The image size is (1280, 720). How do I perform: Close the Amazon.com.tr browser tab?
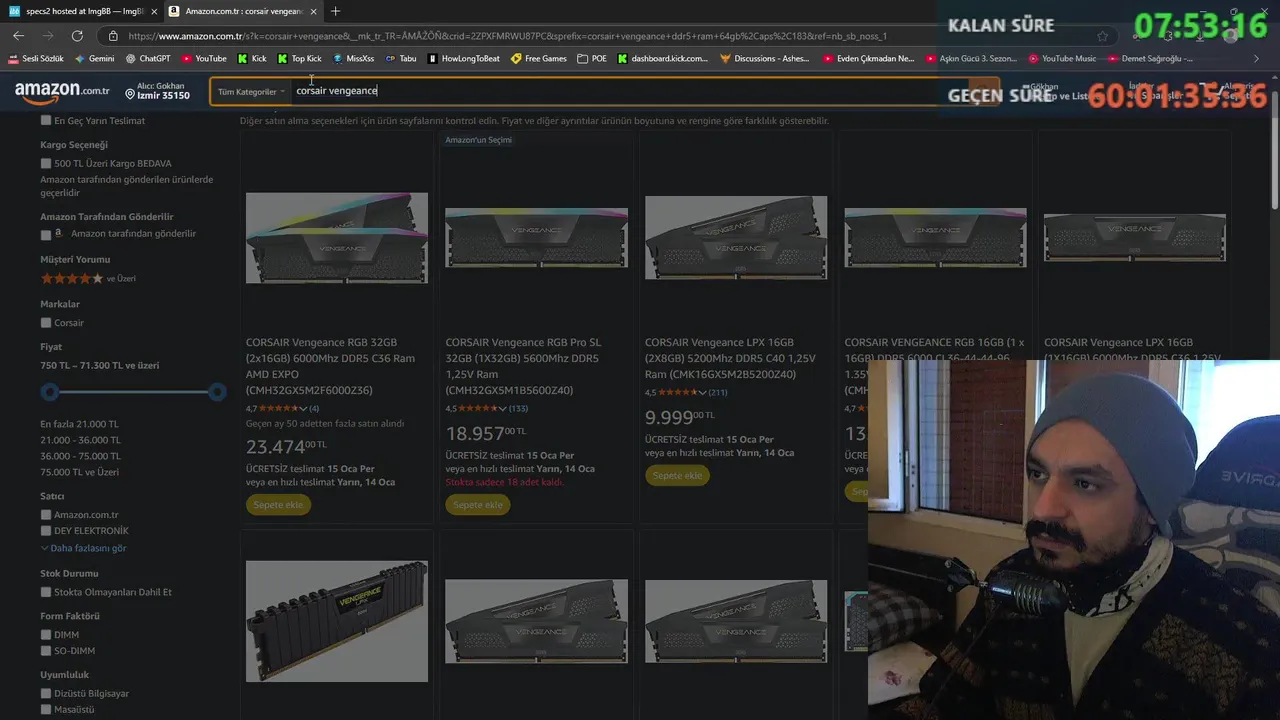[x=313, y=11]
